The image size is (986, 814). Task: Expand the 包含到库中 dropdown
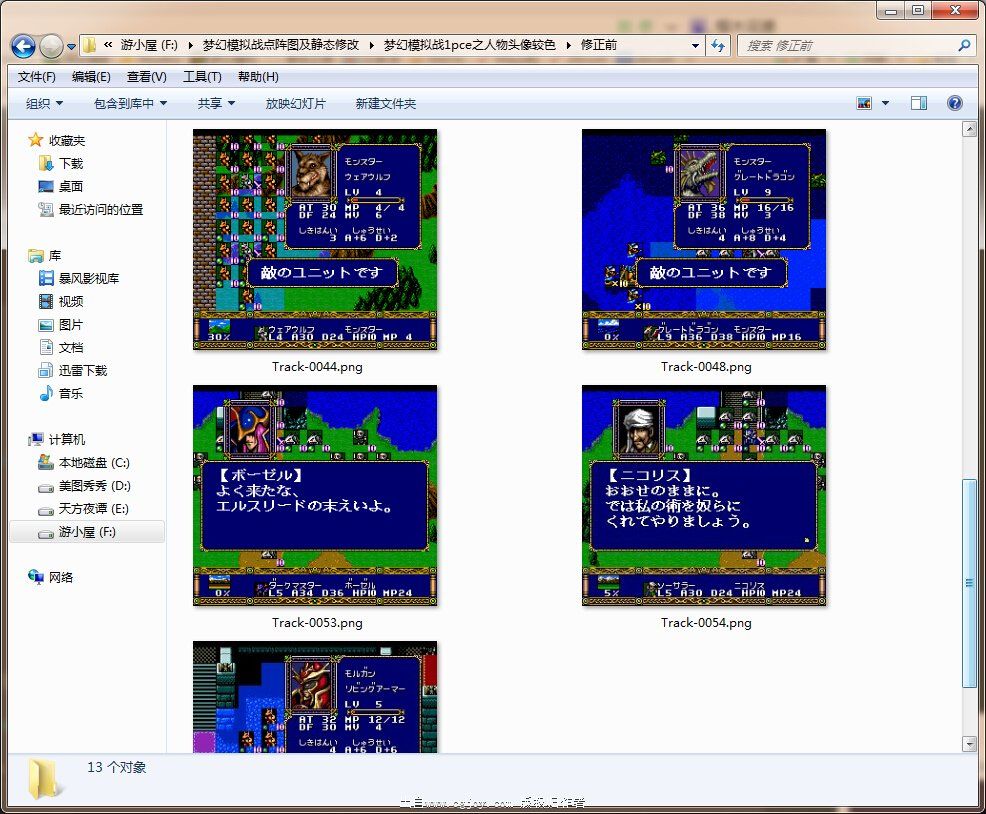[x=130, y=103]
